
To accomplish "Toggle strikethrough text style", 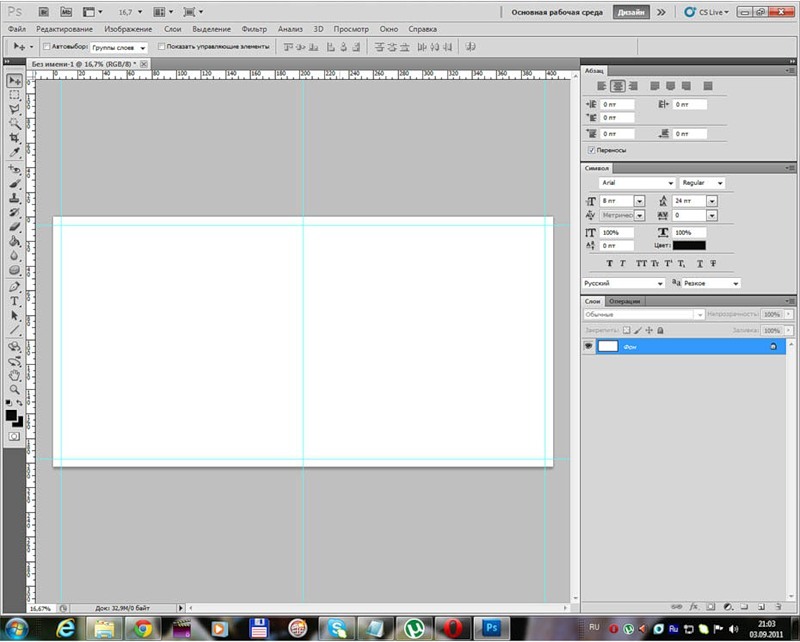I will click(x=713, y=263).
